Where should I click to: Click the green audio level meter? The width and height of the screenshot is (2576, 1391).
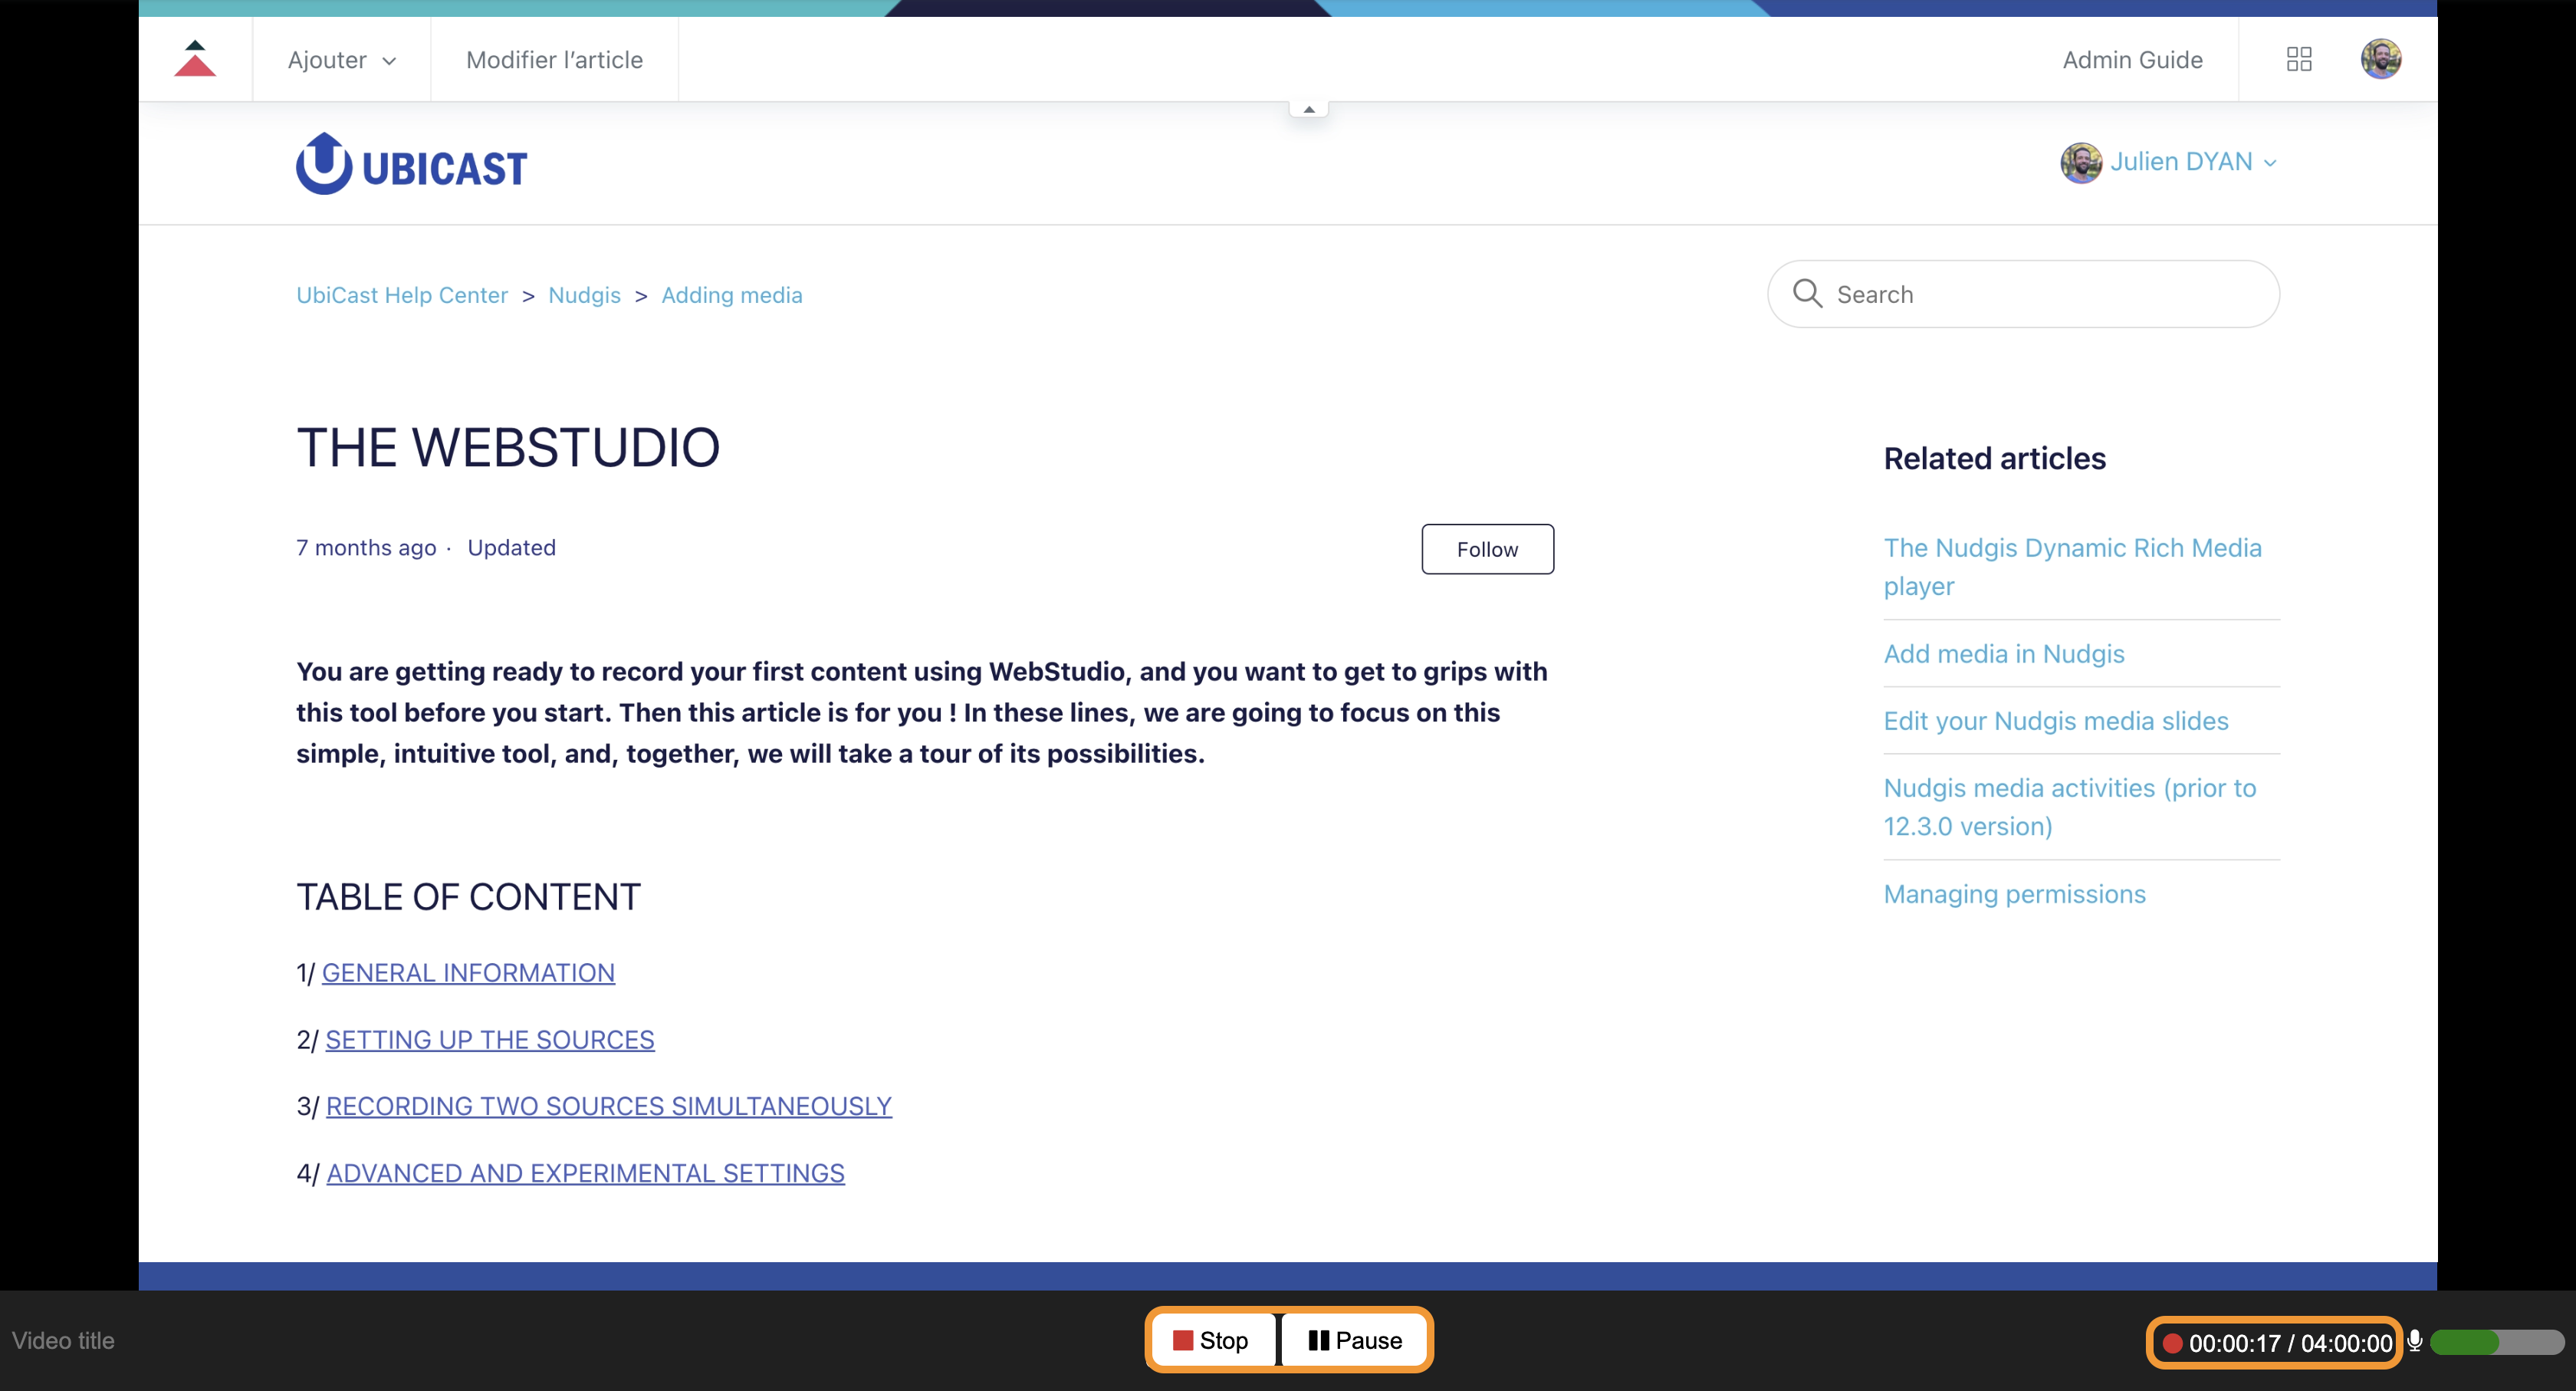[2497, 1341]
